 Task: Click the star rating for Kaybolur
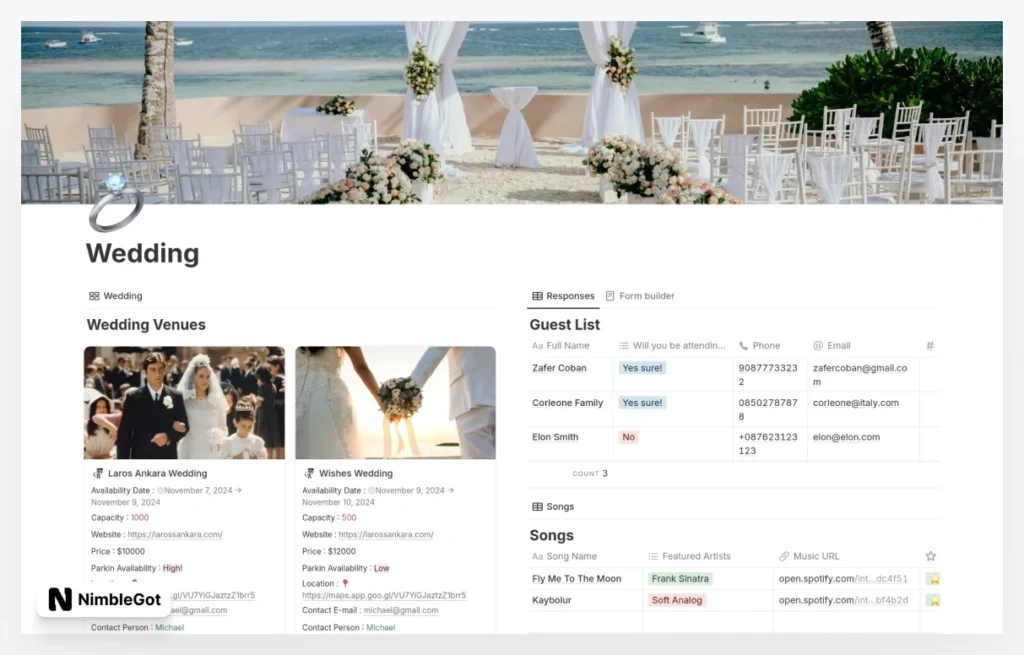pos(934,600)
